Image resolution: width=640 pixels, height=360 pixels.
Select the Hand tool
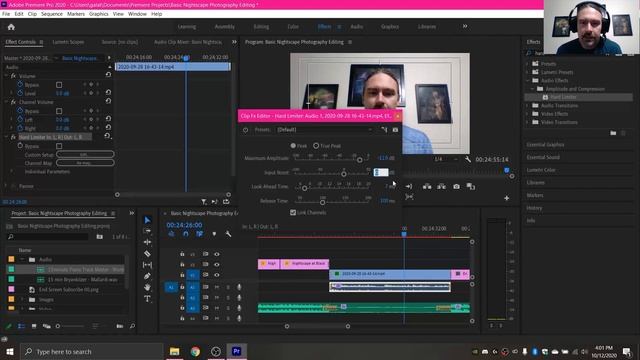[x=147, y=287]
